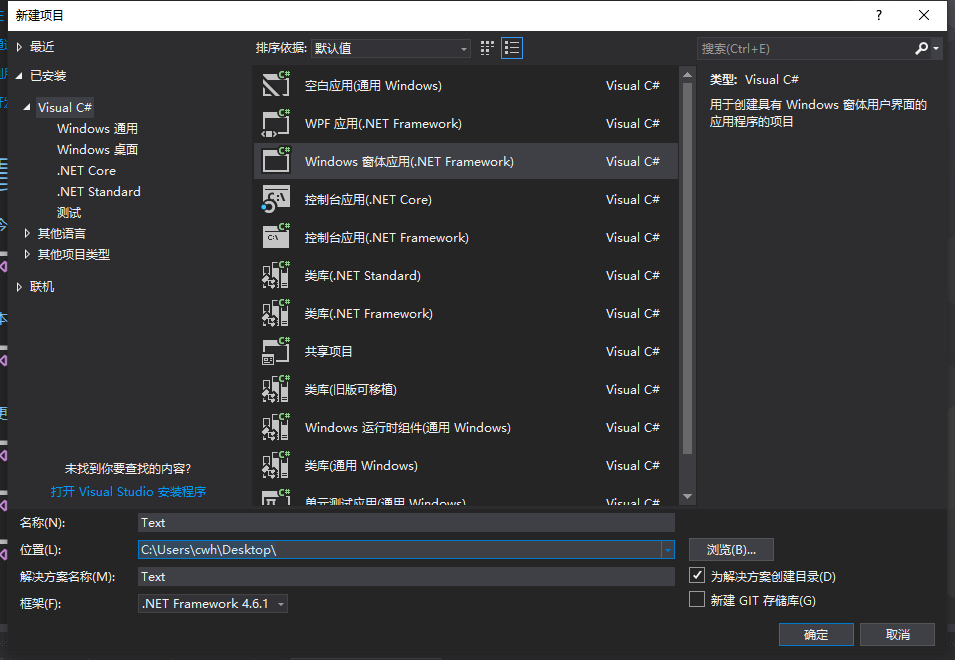
Task: Click the 类库(旧版可移植) template icon
Action: (276, 389)
